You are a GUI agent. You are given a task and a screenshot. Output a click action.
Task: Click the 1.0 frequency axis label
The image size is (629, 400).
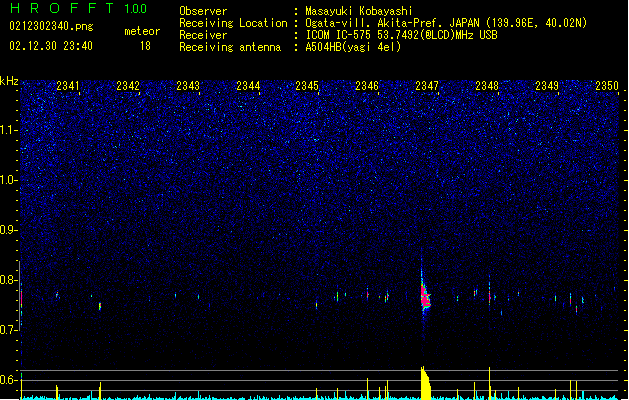9,180
